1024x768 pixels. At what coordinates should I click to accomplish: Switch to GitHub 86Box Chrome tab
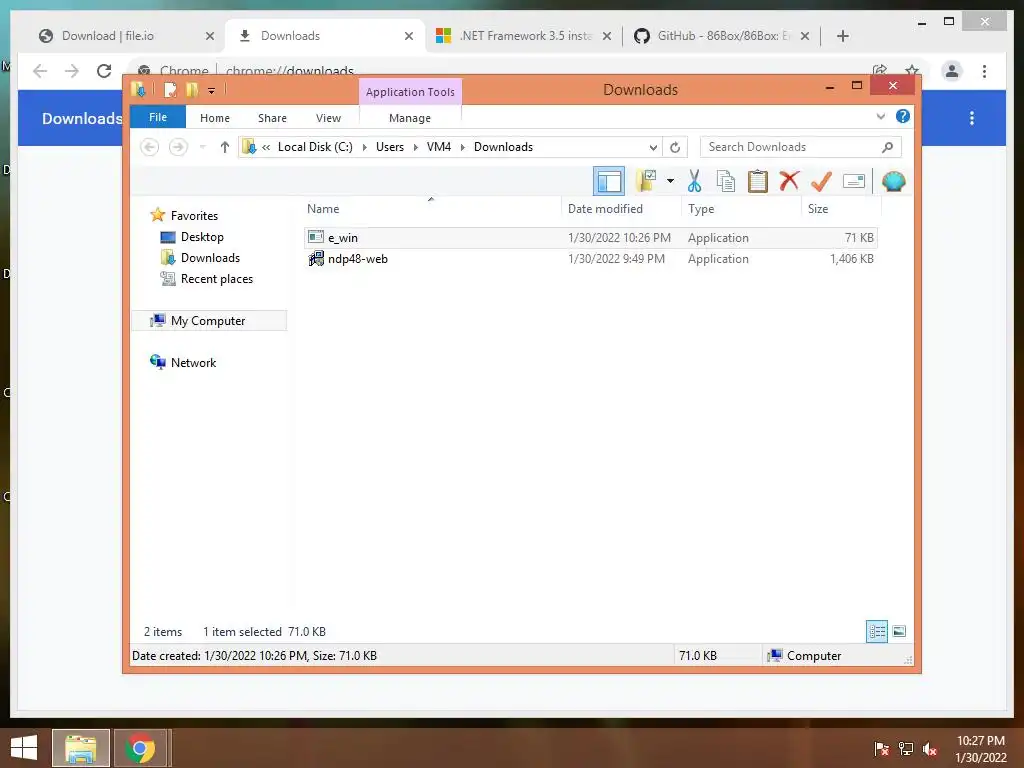722,36
